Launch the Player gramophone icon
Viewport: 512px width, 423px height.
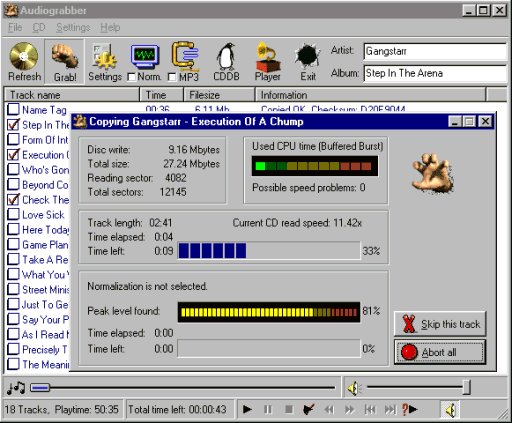(267, 57)
